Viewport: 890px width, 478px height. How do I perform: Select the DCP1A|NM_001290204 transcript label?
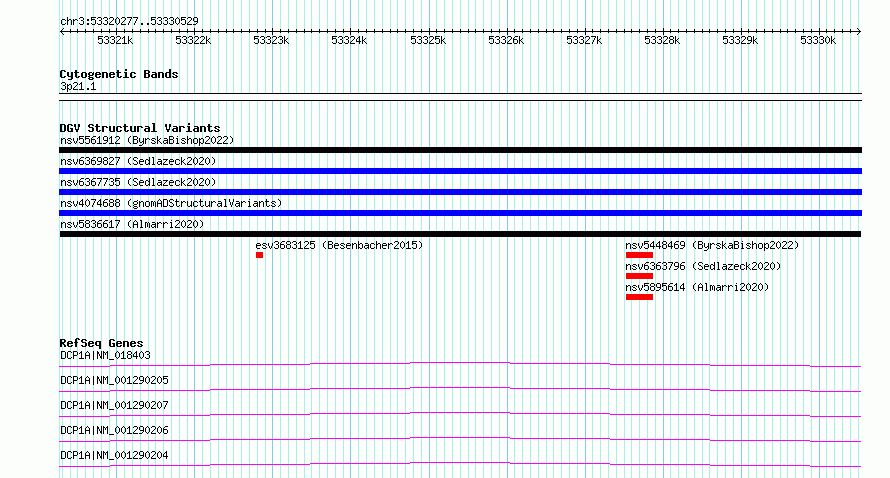pyautogui.click(x=115, y=455)
